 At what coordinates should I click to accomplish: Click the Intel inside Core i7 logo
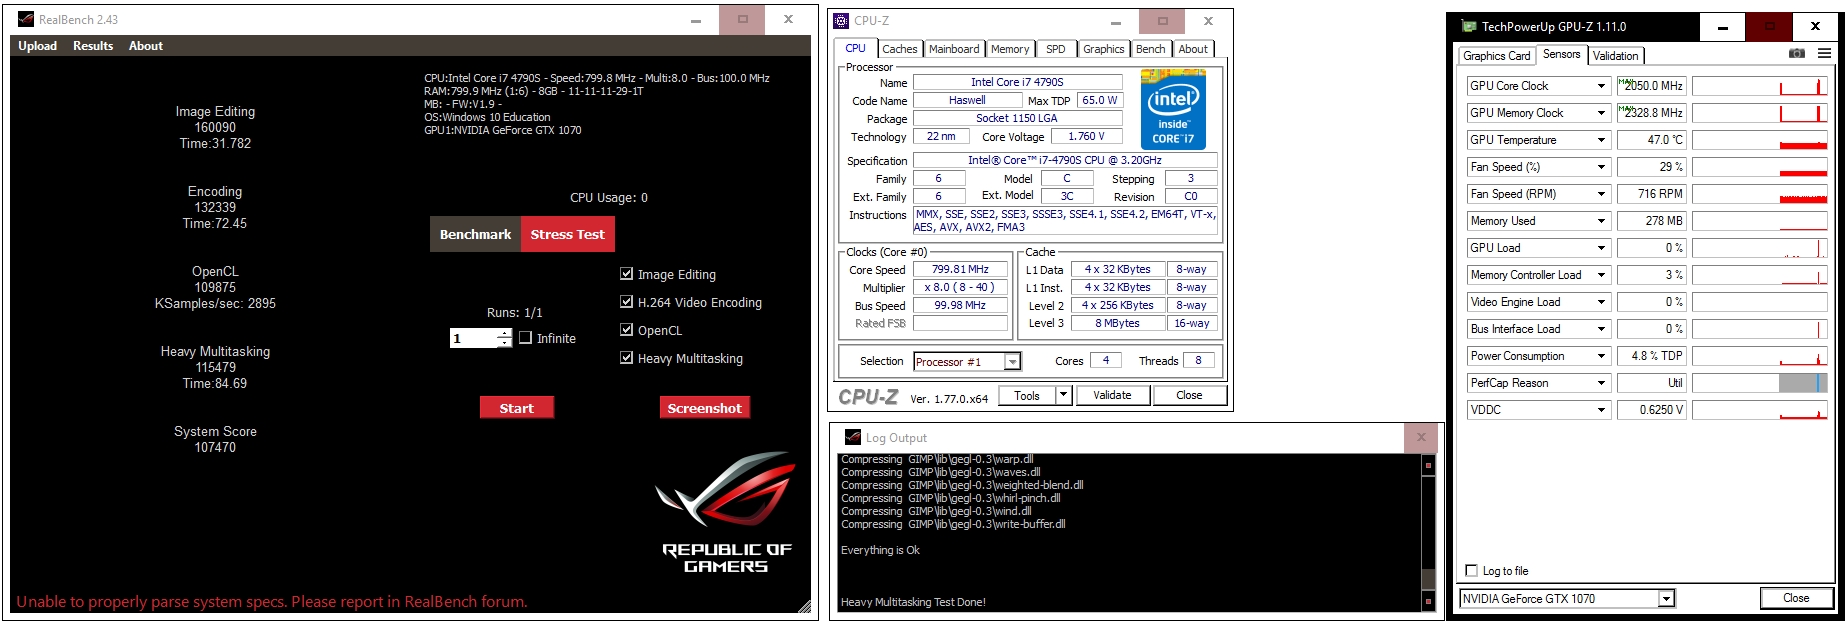pyautogui.click(x=1173, y=109)
